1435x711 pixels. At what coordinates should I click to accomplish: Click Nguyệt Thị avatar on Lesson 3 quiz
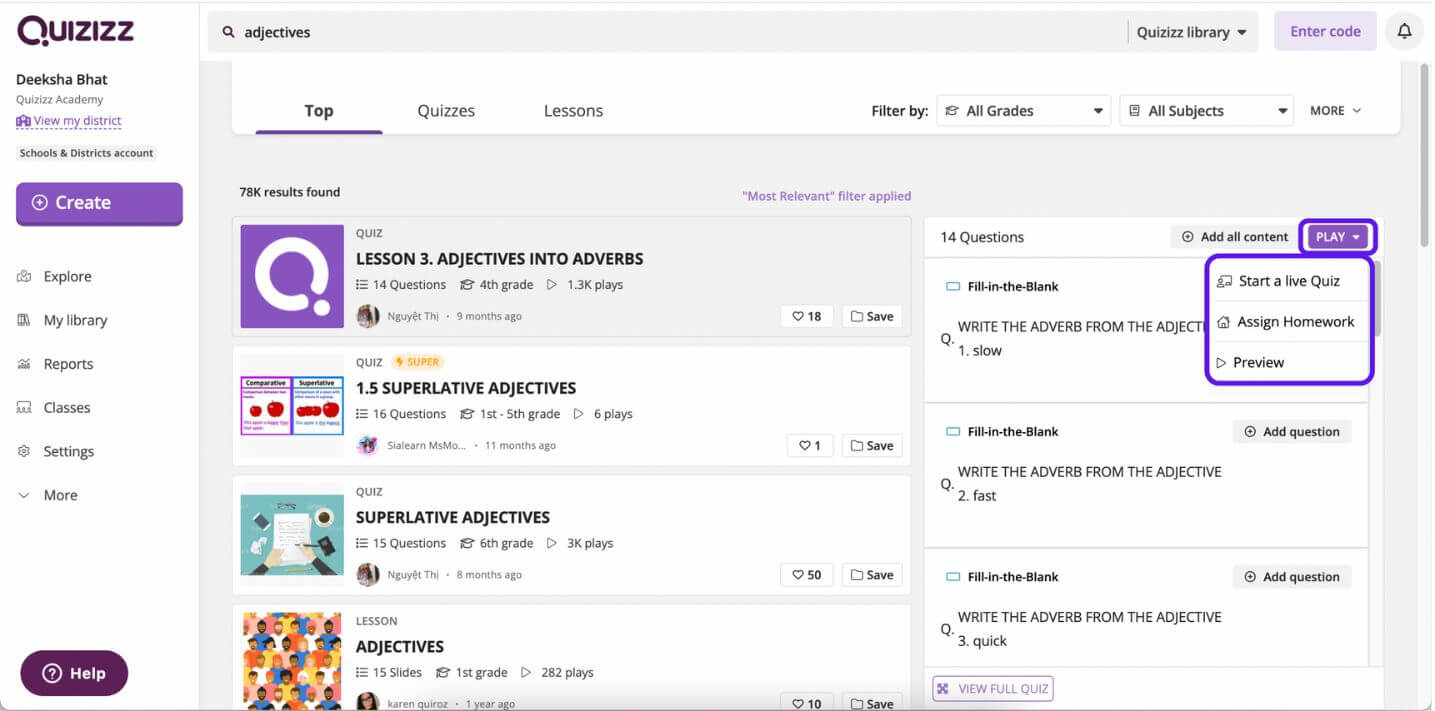click(368, 316)
